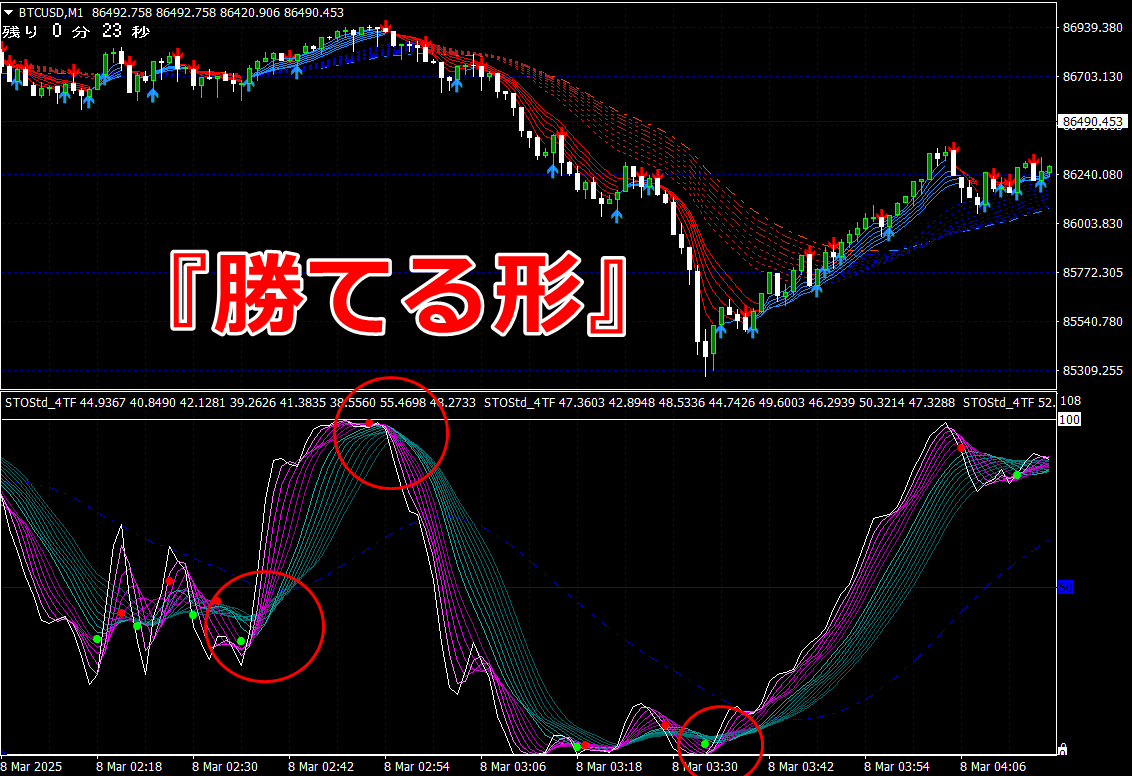Click the 8 Mar 2025 date label
The image size is (1132, 776).
click(31, 767)
